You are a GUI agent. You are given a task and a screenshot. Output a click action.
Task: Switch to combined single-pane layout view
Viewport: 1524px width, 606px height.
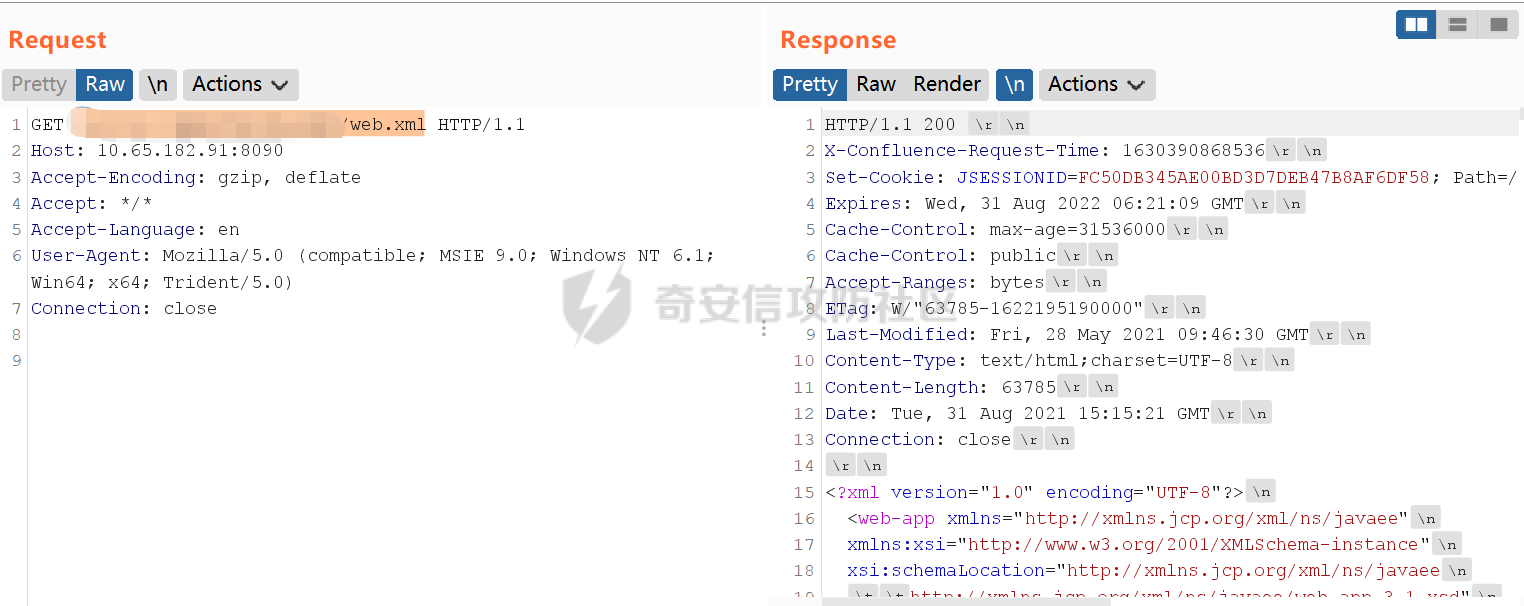point(1498,25)
